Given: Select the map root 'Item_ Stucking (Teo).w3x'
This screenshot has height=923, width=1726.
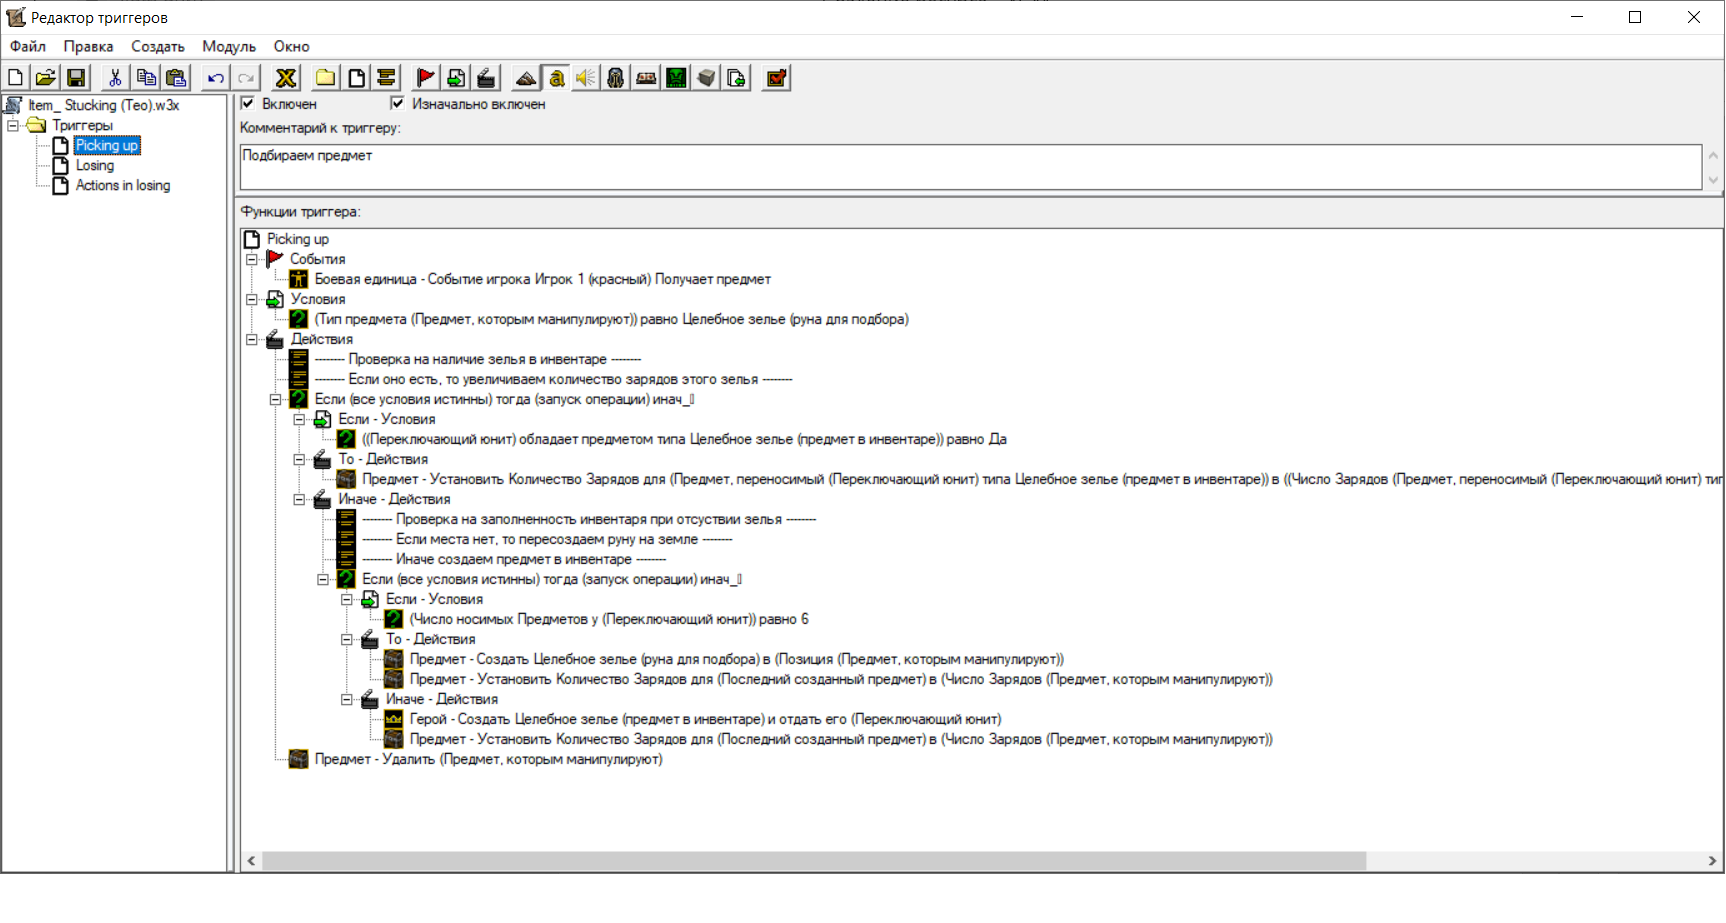Looking at the screenshot, I should point(104,105).
